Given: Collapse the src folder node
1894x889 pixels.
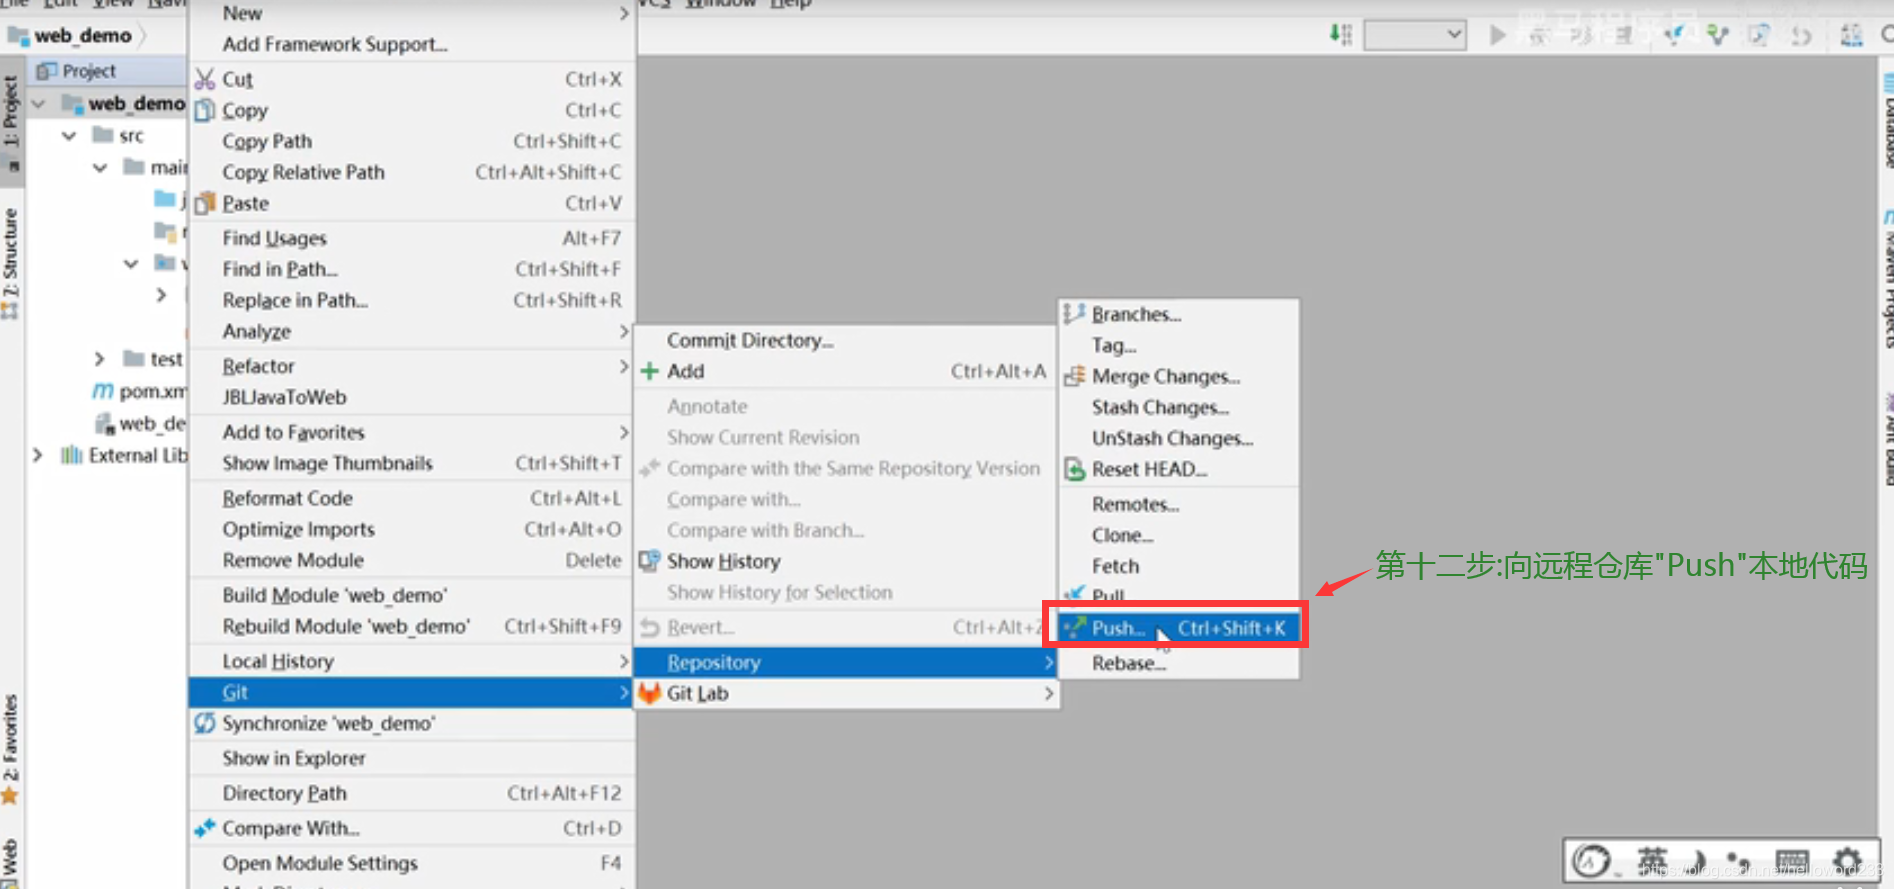Looking at the screenshot, I should click(x=69, y=135).
